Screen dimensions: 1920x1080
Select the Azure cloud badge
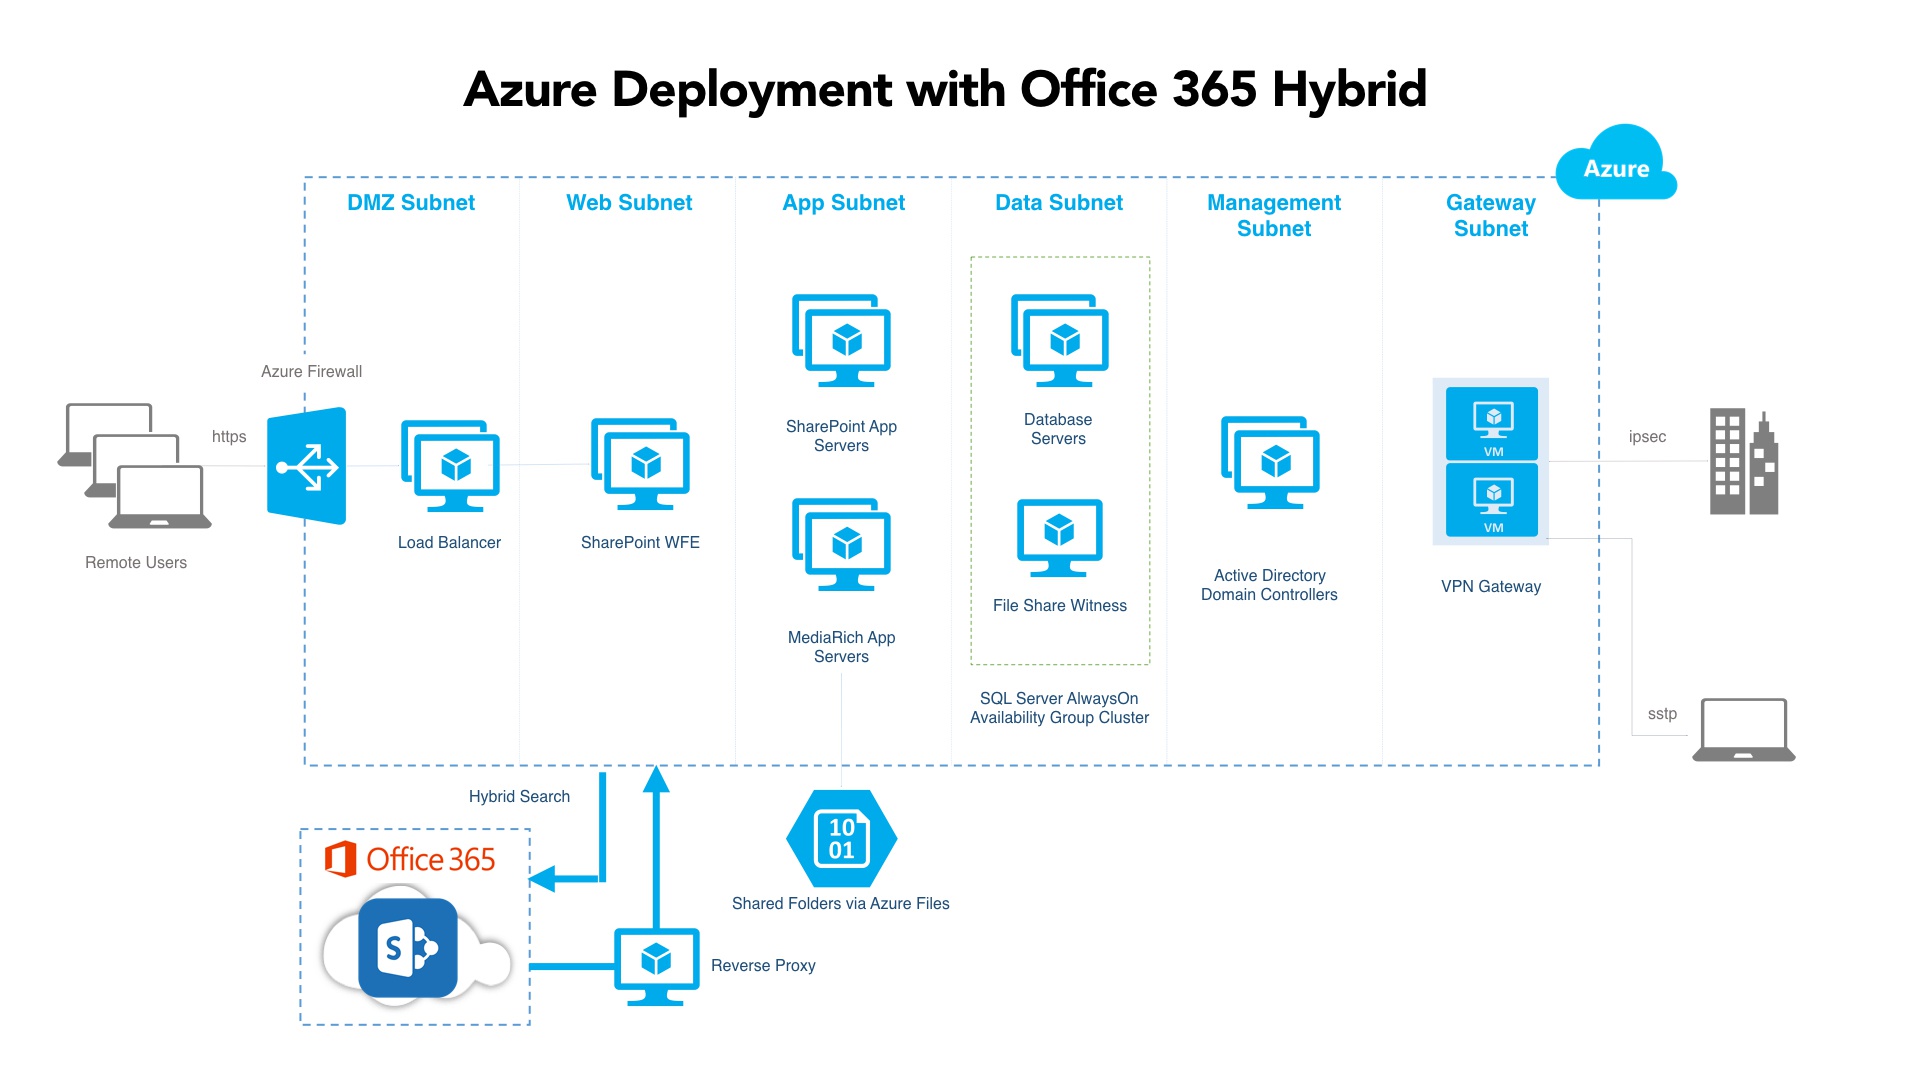tap(1616, 166)
